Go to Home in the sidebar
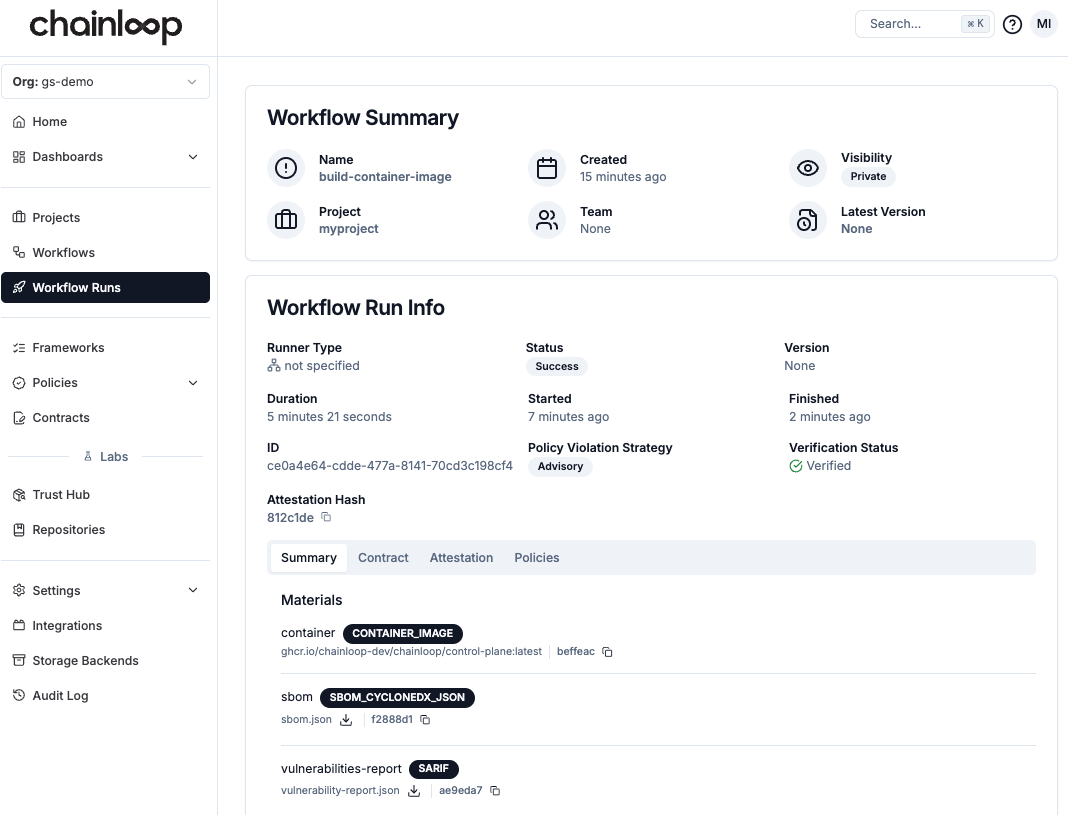This screenshot has width=1068, height=815. click(106, 122)
